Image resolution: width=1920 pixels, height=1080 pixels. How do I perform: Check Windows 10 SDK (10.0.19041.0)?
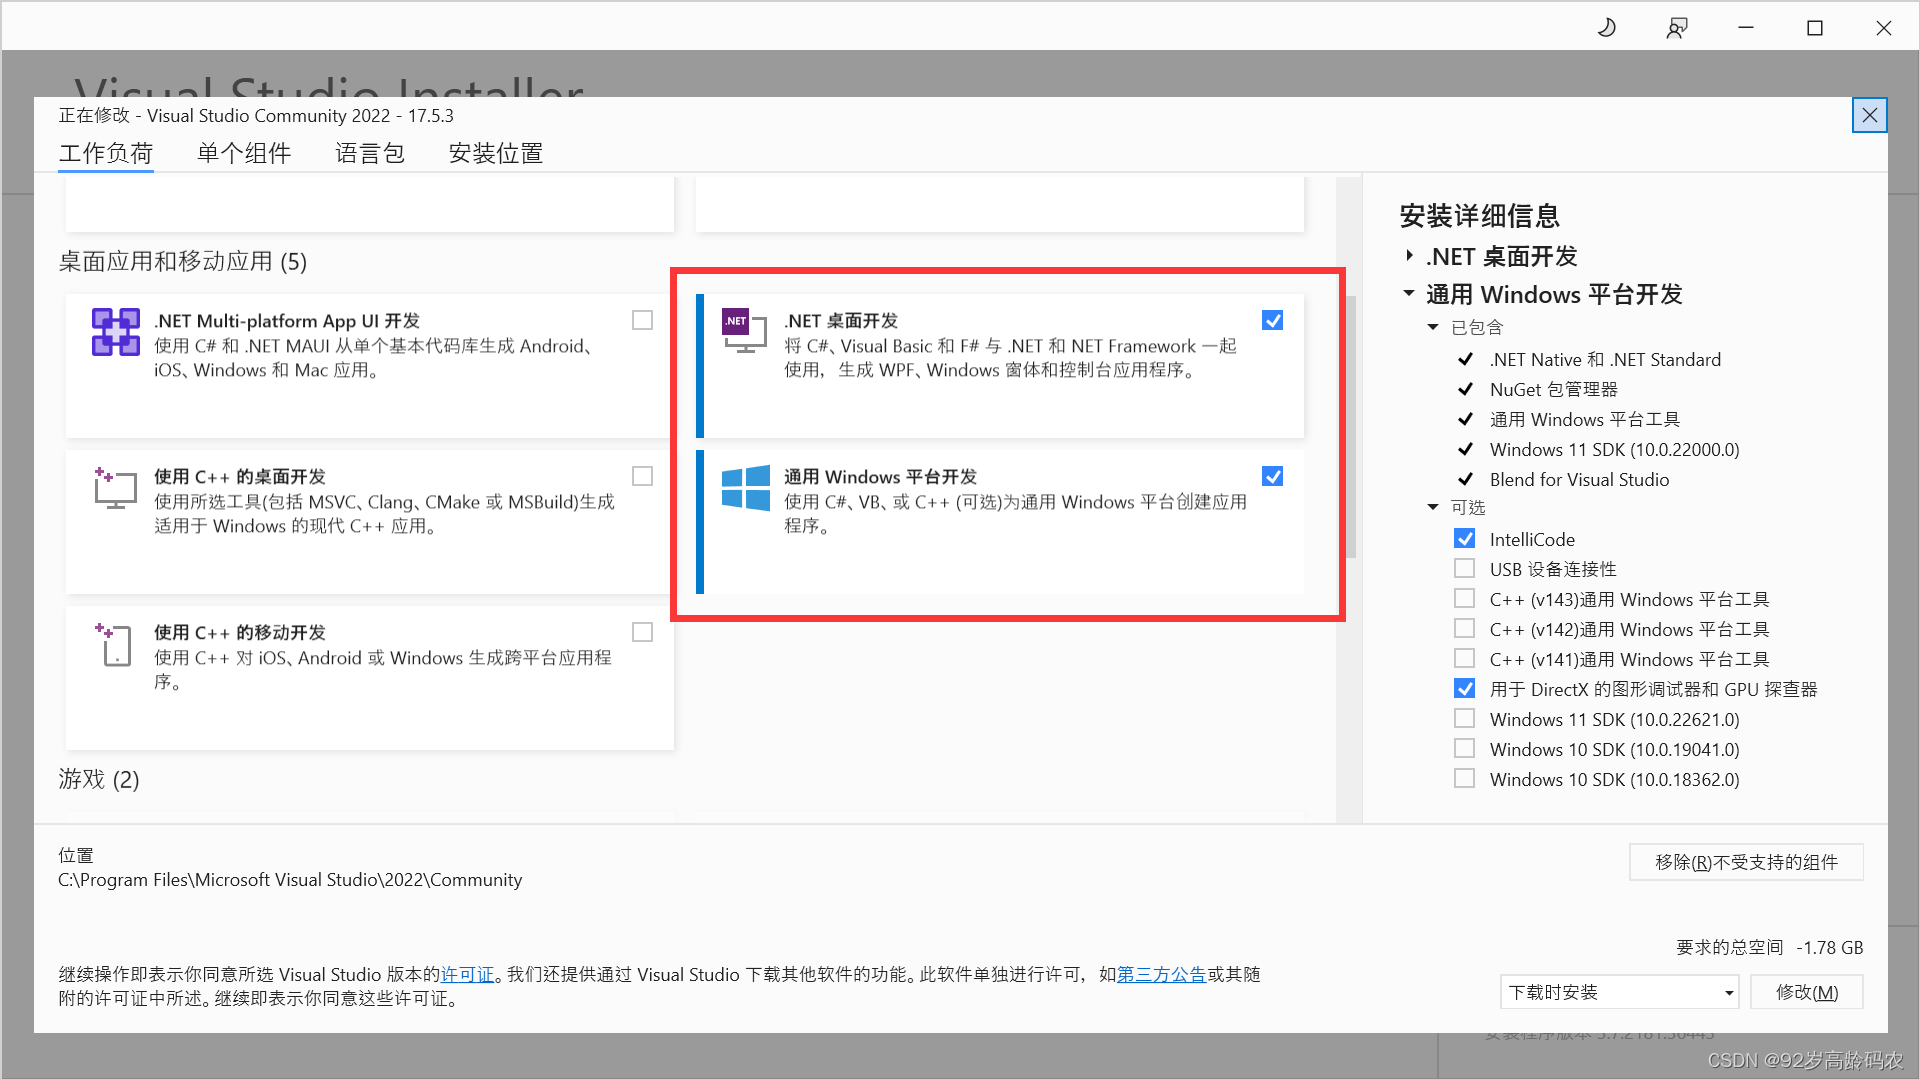point(1464,749)
